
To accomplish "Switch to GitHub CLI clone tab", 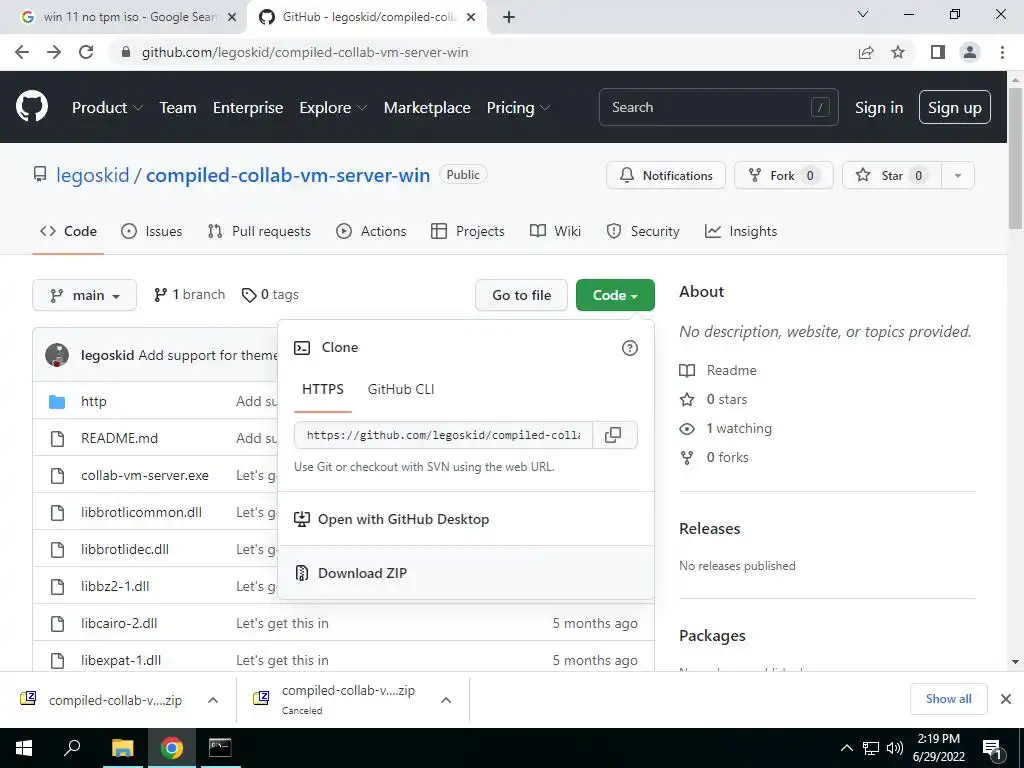I will coord(401,389).
